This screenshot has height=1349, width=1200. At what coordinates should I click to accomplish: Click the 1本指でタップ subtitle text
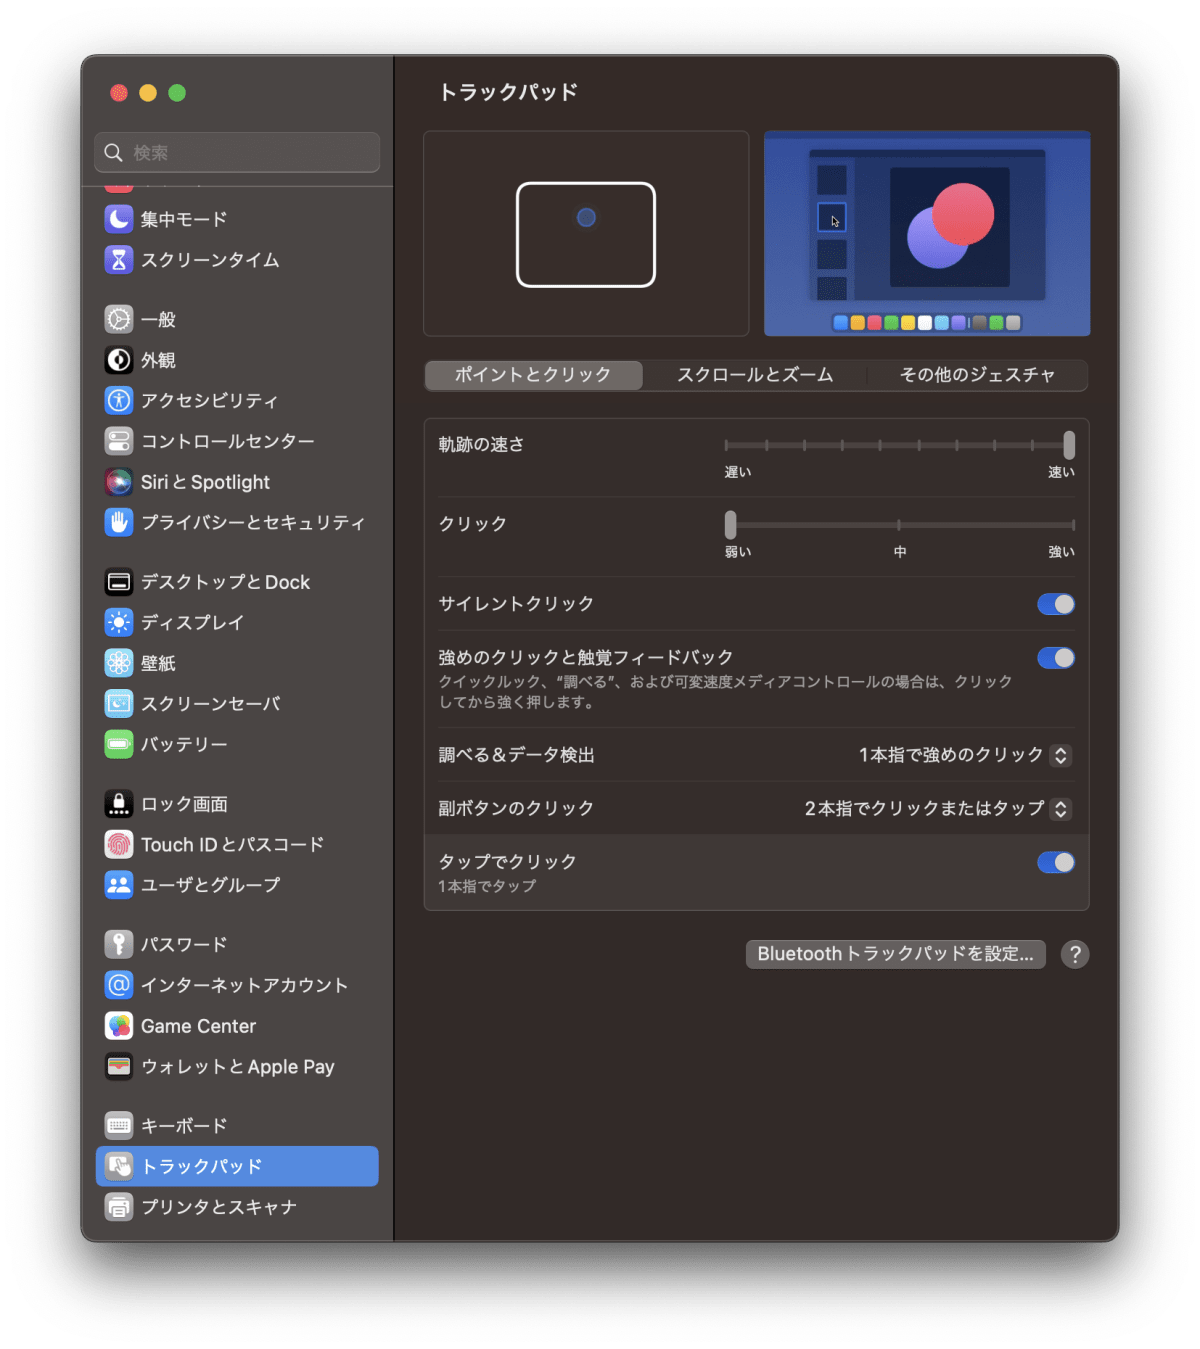coord(487,886)
